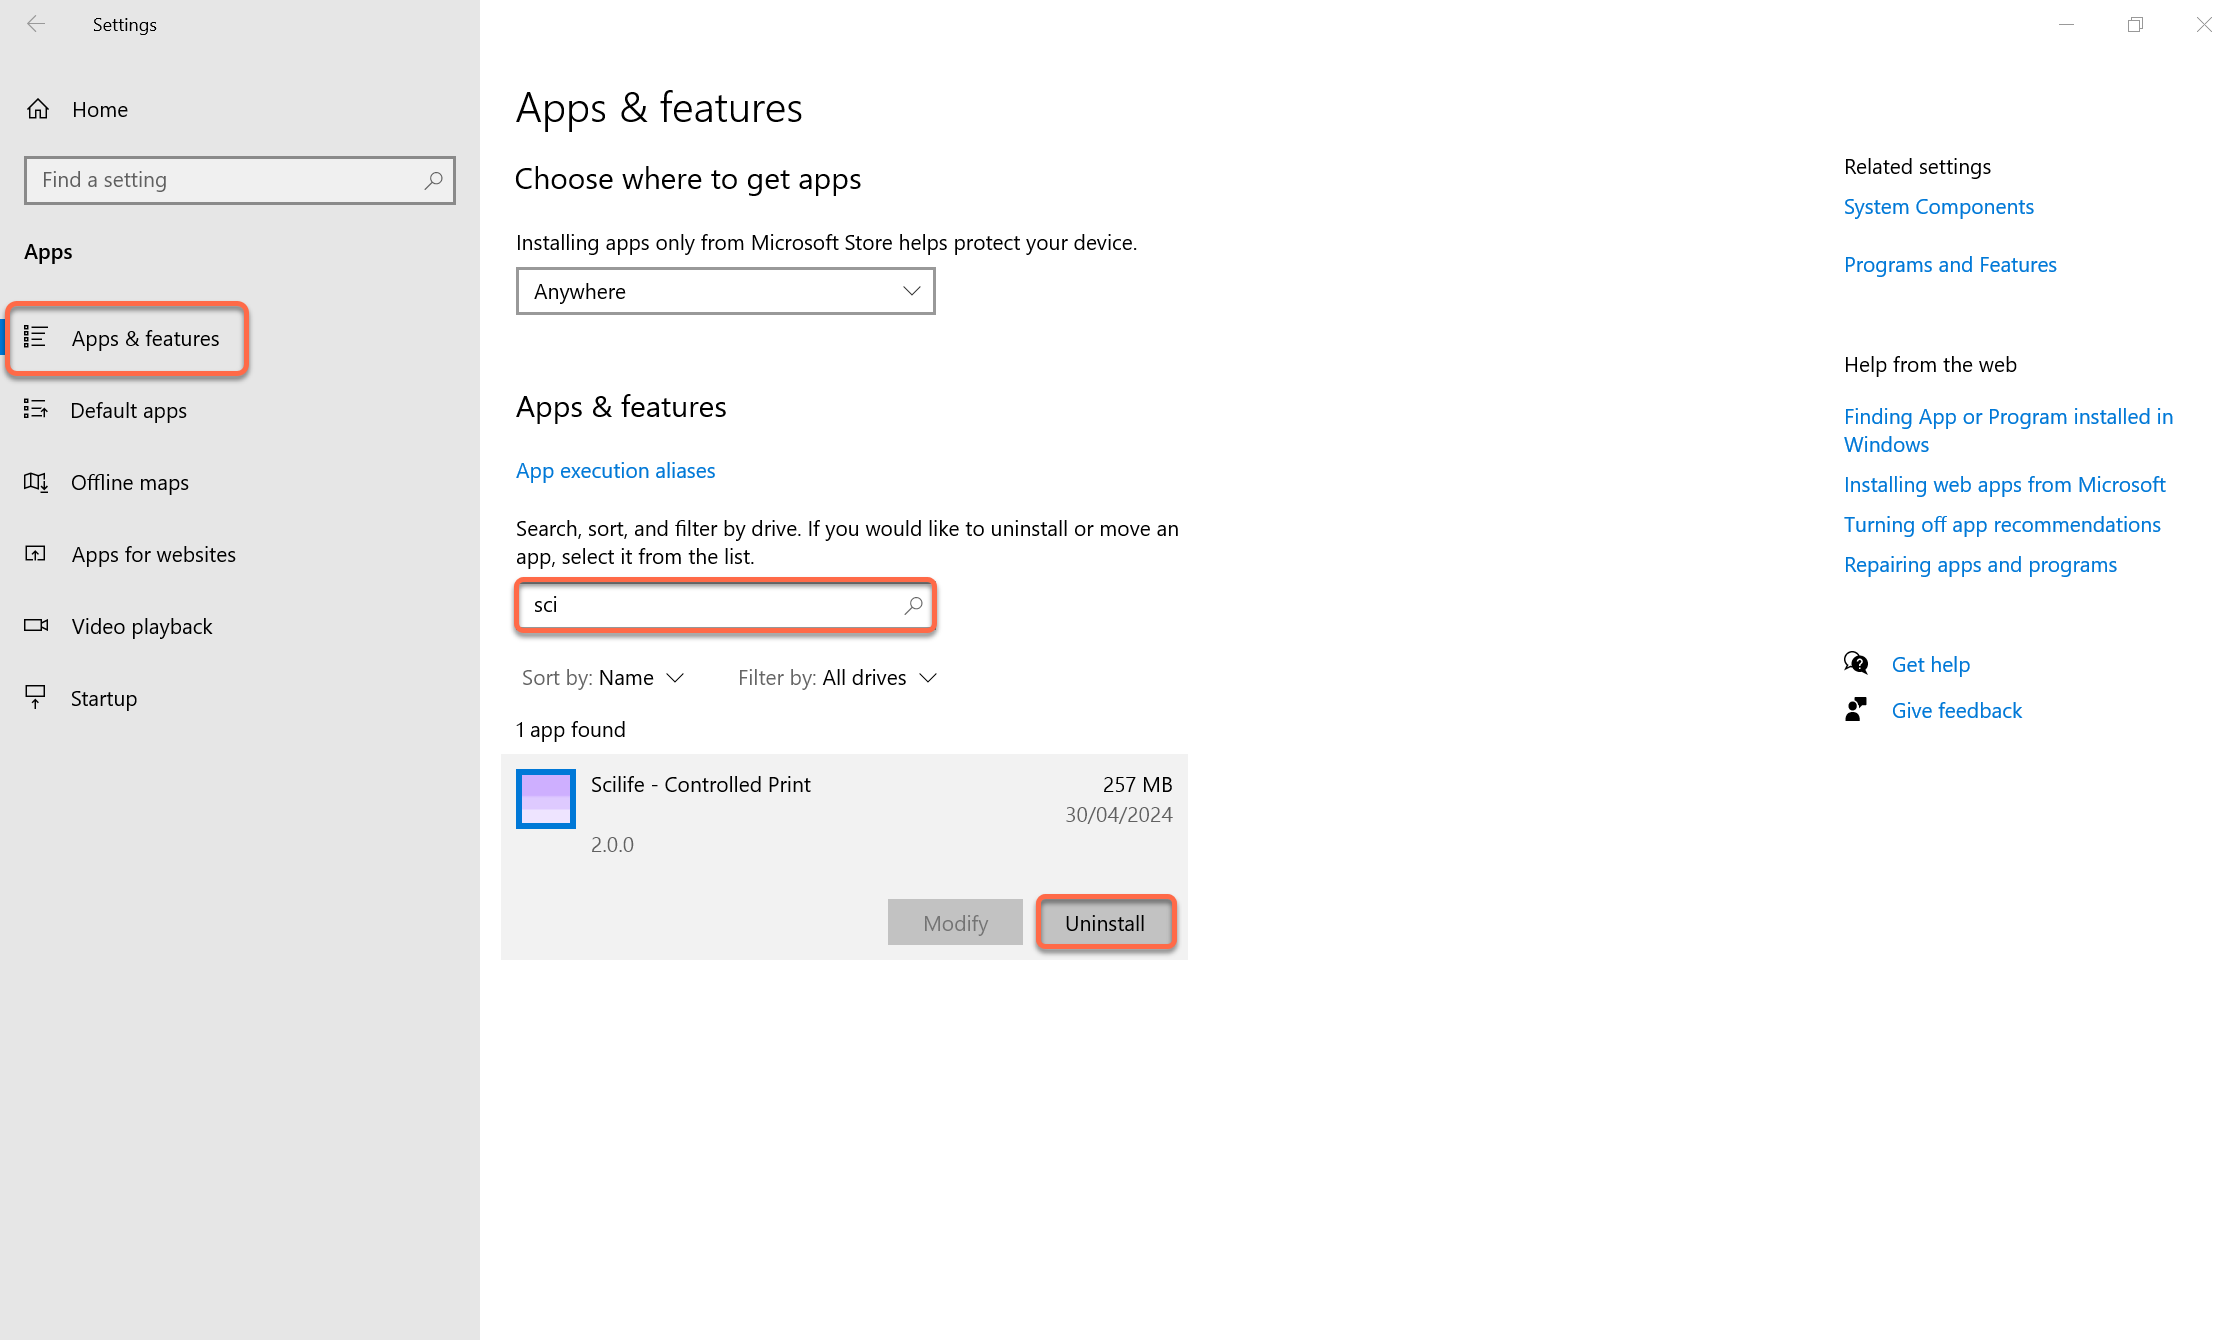Image resolution: width=2240 pixels, height=1340 pixels.
Task: Open Programs and Features link
Action: pyautogui.click(x=1950, y=264)
